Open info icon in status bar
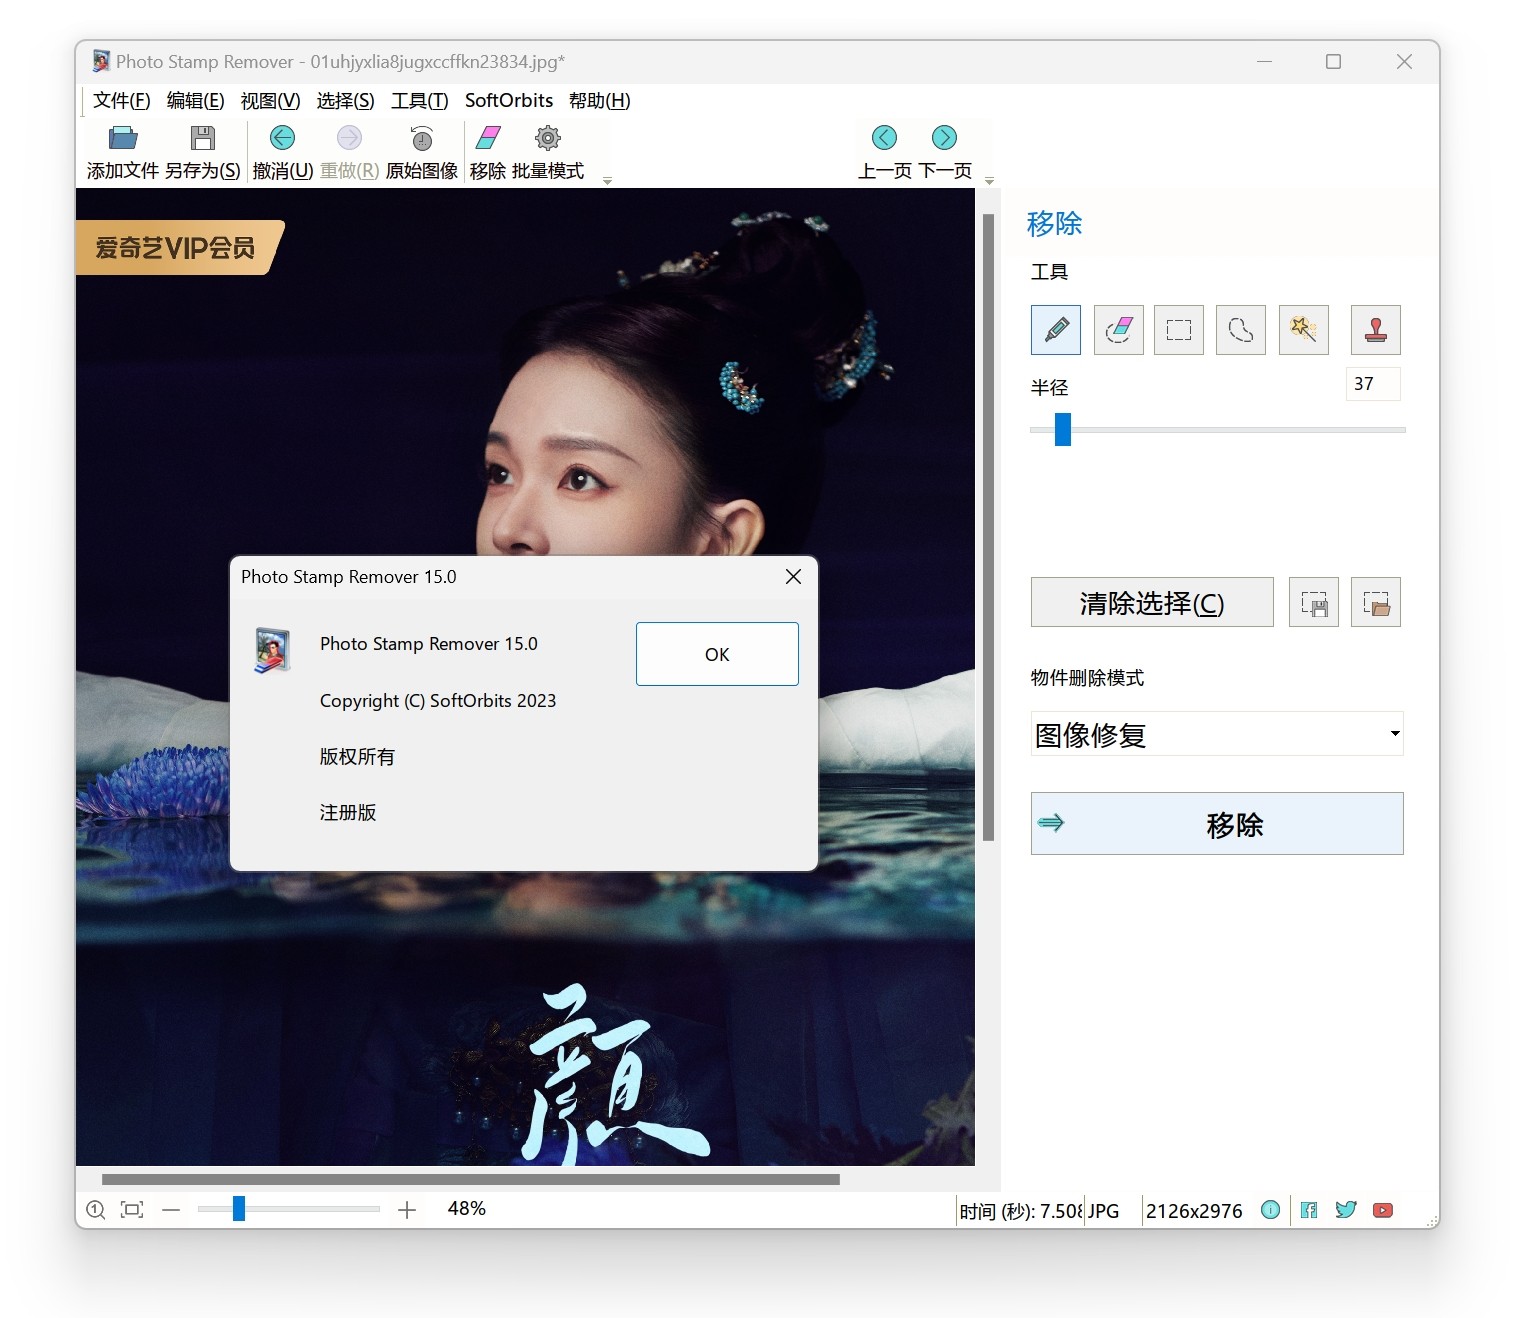 1271,1210
